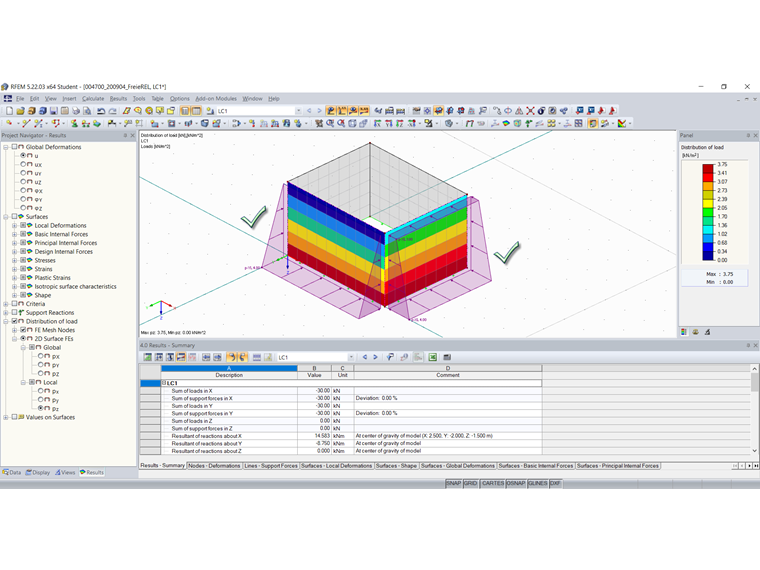This screenshot has height=570, width=760.
Task: Open the File menu
Action: click(x=20, y=99)
